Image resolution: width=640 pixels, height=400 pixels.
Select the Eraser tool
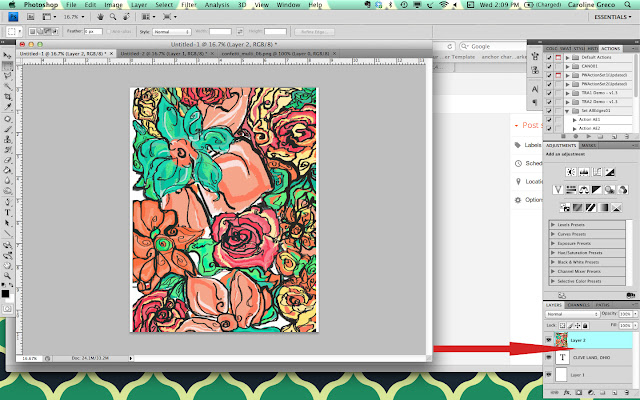coord(7,160)
